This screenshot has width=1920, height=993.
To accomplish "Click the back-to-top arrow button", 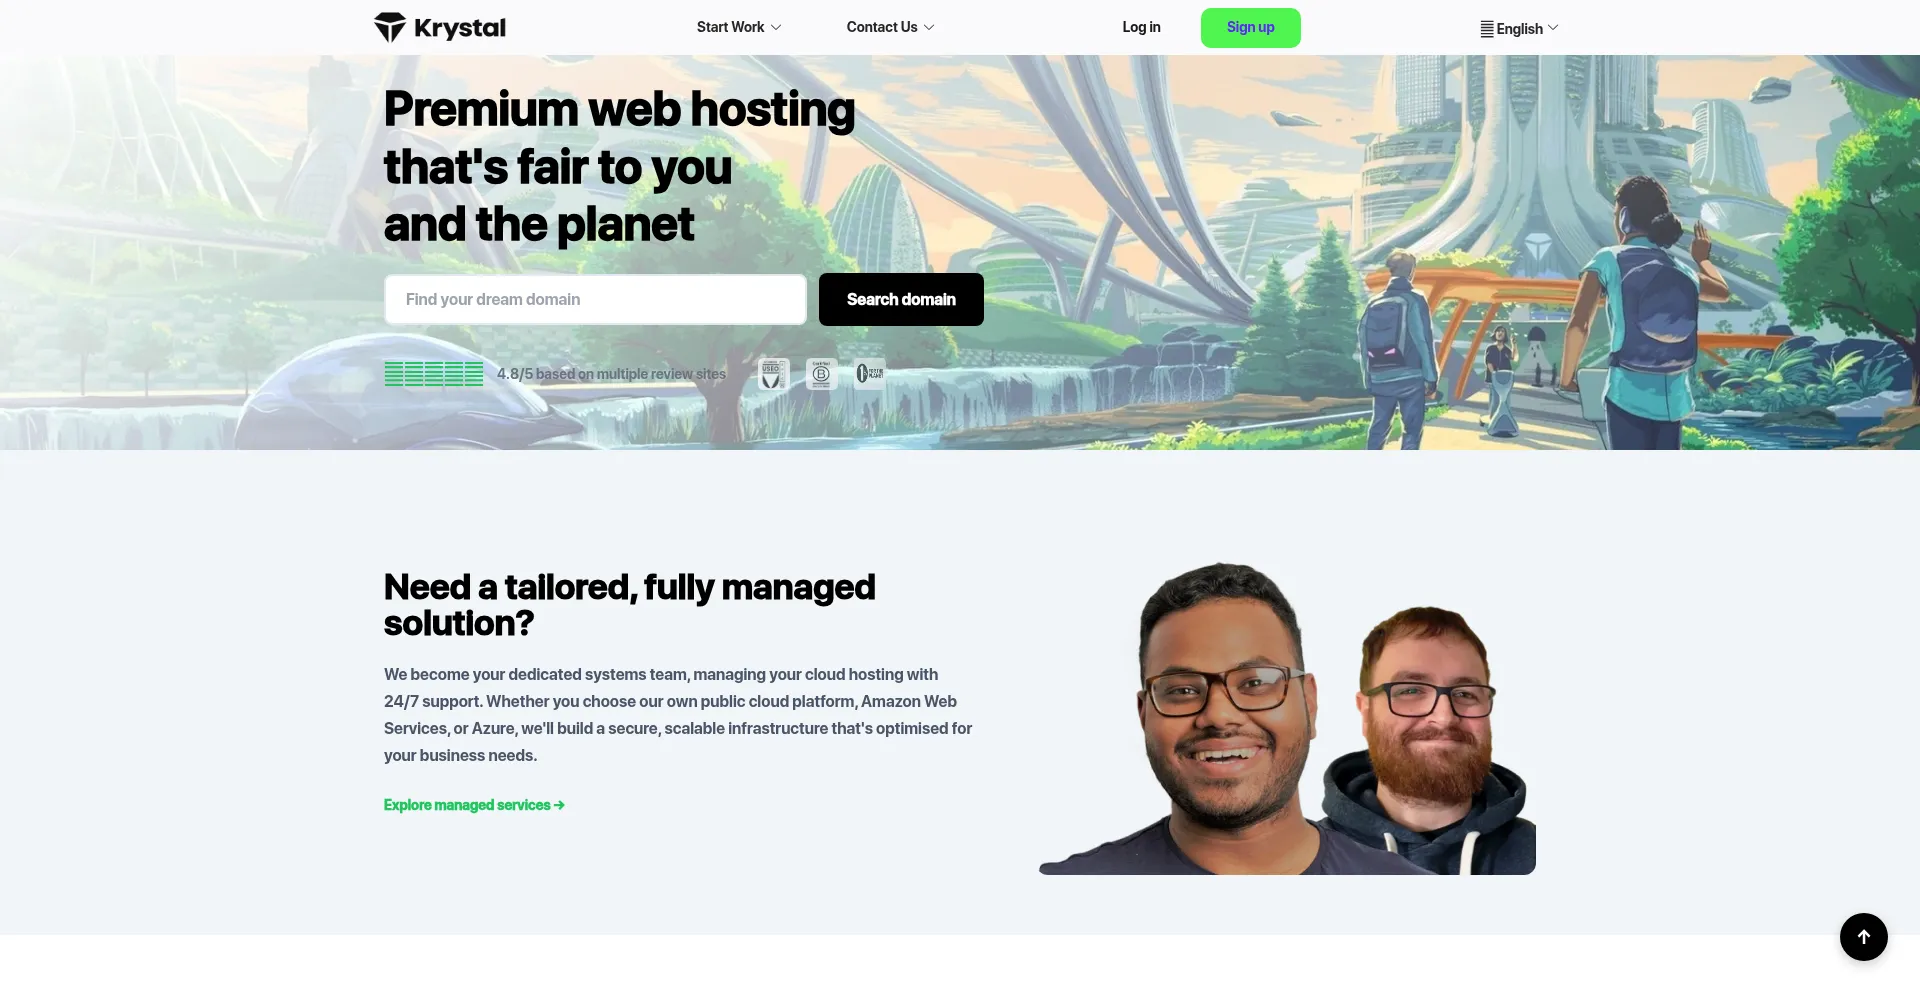I will pyautogui.click(x=1863, y=937).
